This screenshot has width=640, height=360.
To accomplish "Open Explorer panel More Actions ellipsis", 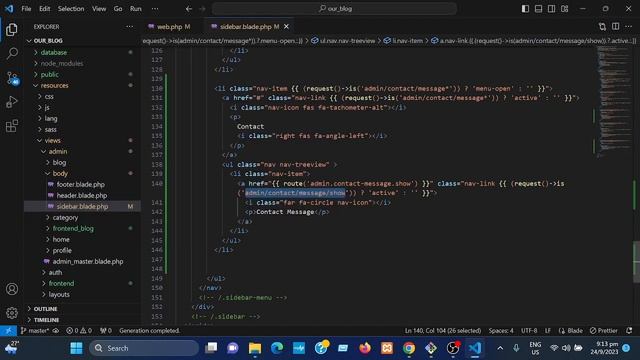I will point(130,27).
